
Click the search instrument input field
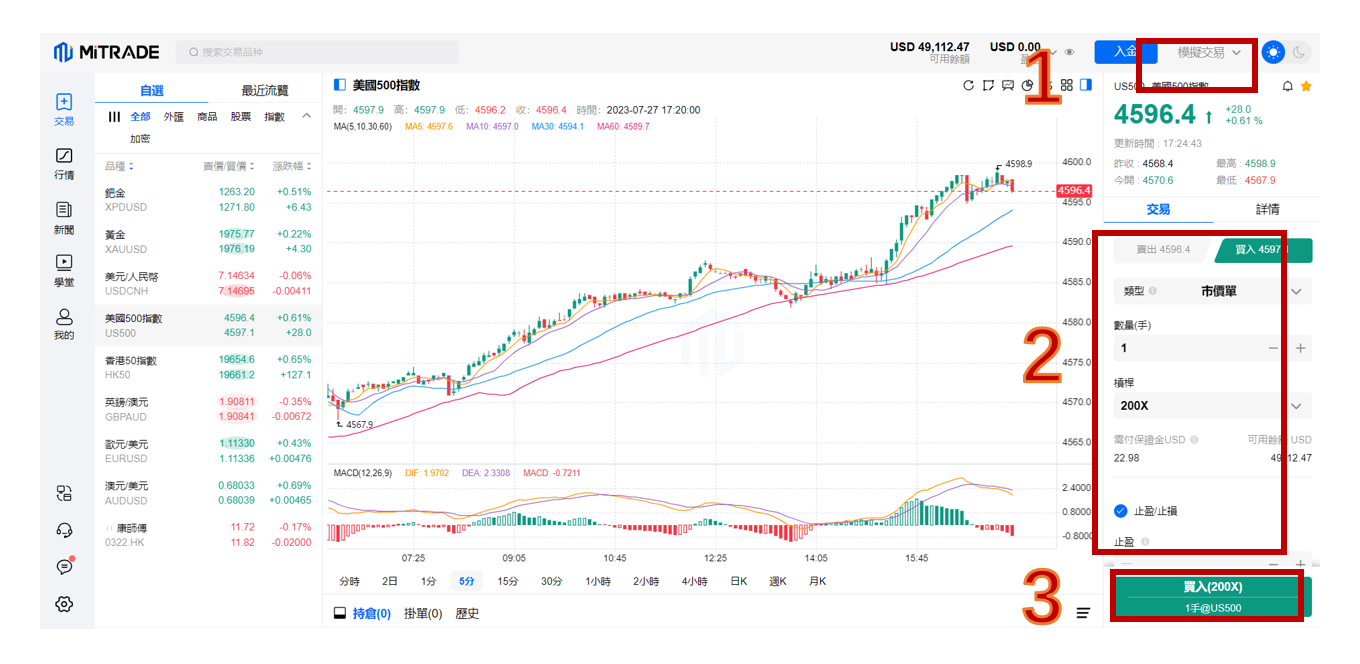318,52
